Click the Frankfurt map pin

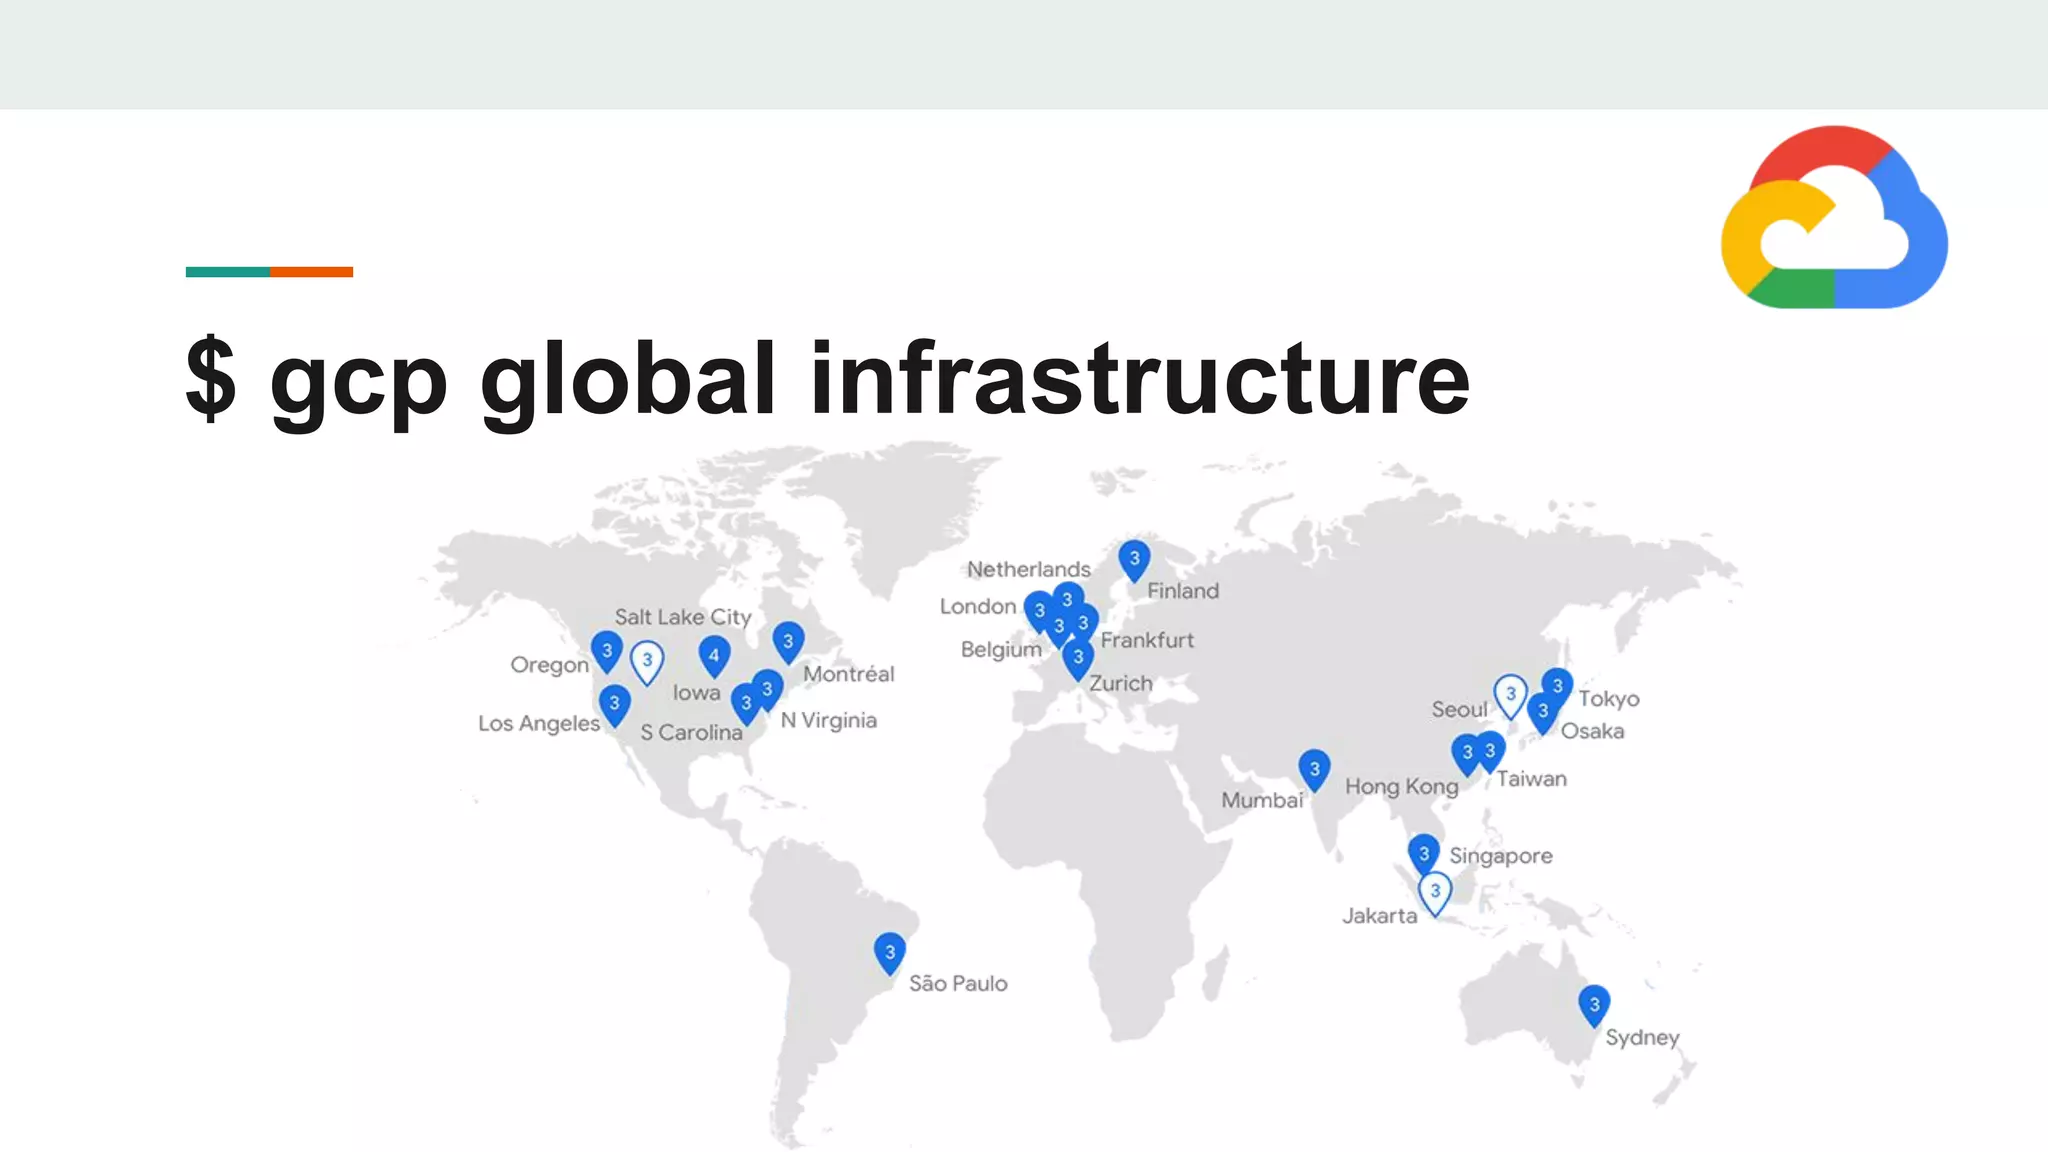1085,622
